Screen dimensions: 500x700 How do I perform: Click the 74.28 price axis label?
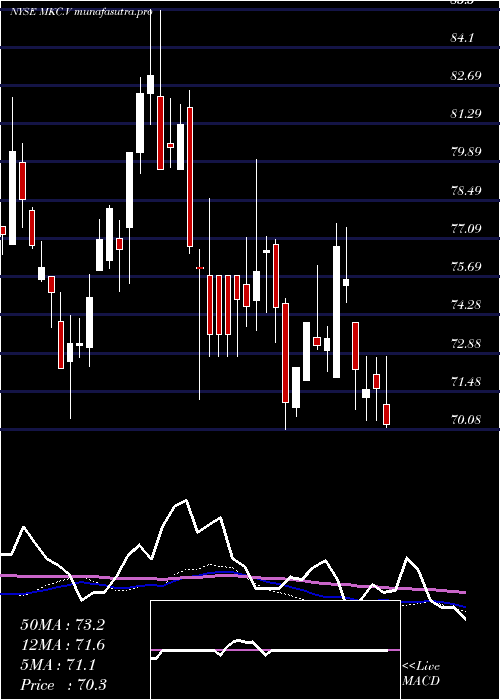click(466, 305)
